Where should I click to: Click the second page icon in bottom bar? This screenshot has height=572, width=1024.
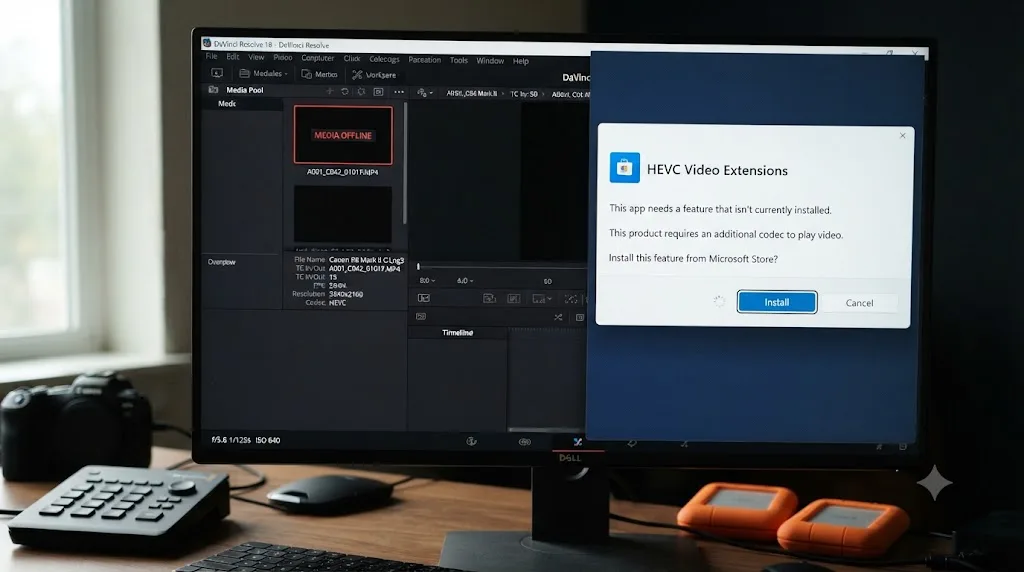coord(524,442)
